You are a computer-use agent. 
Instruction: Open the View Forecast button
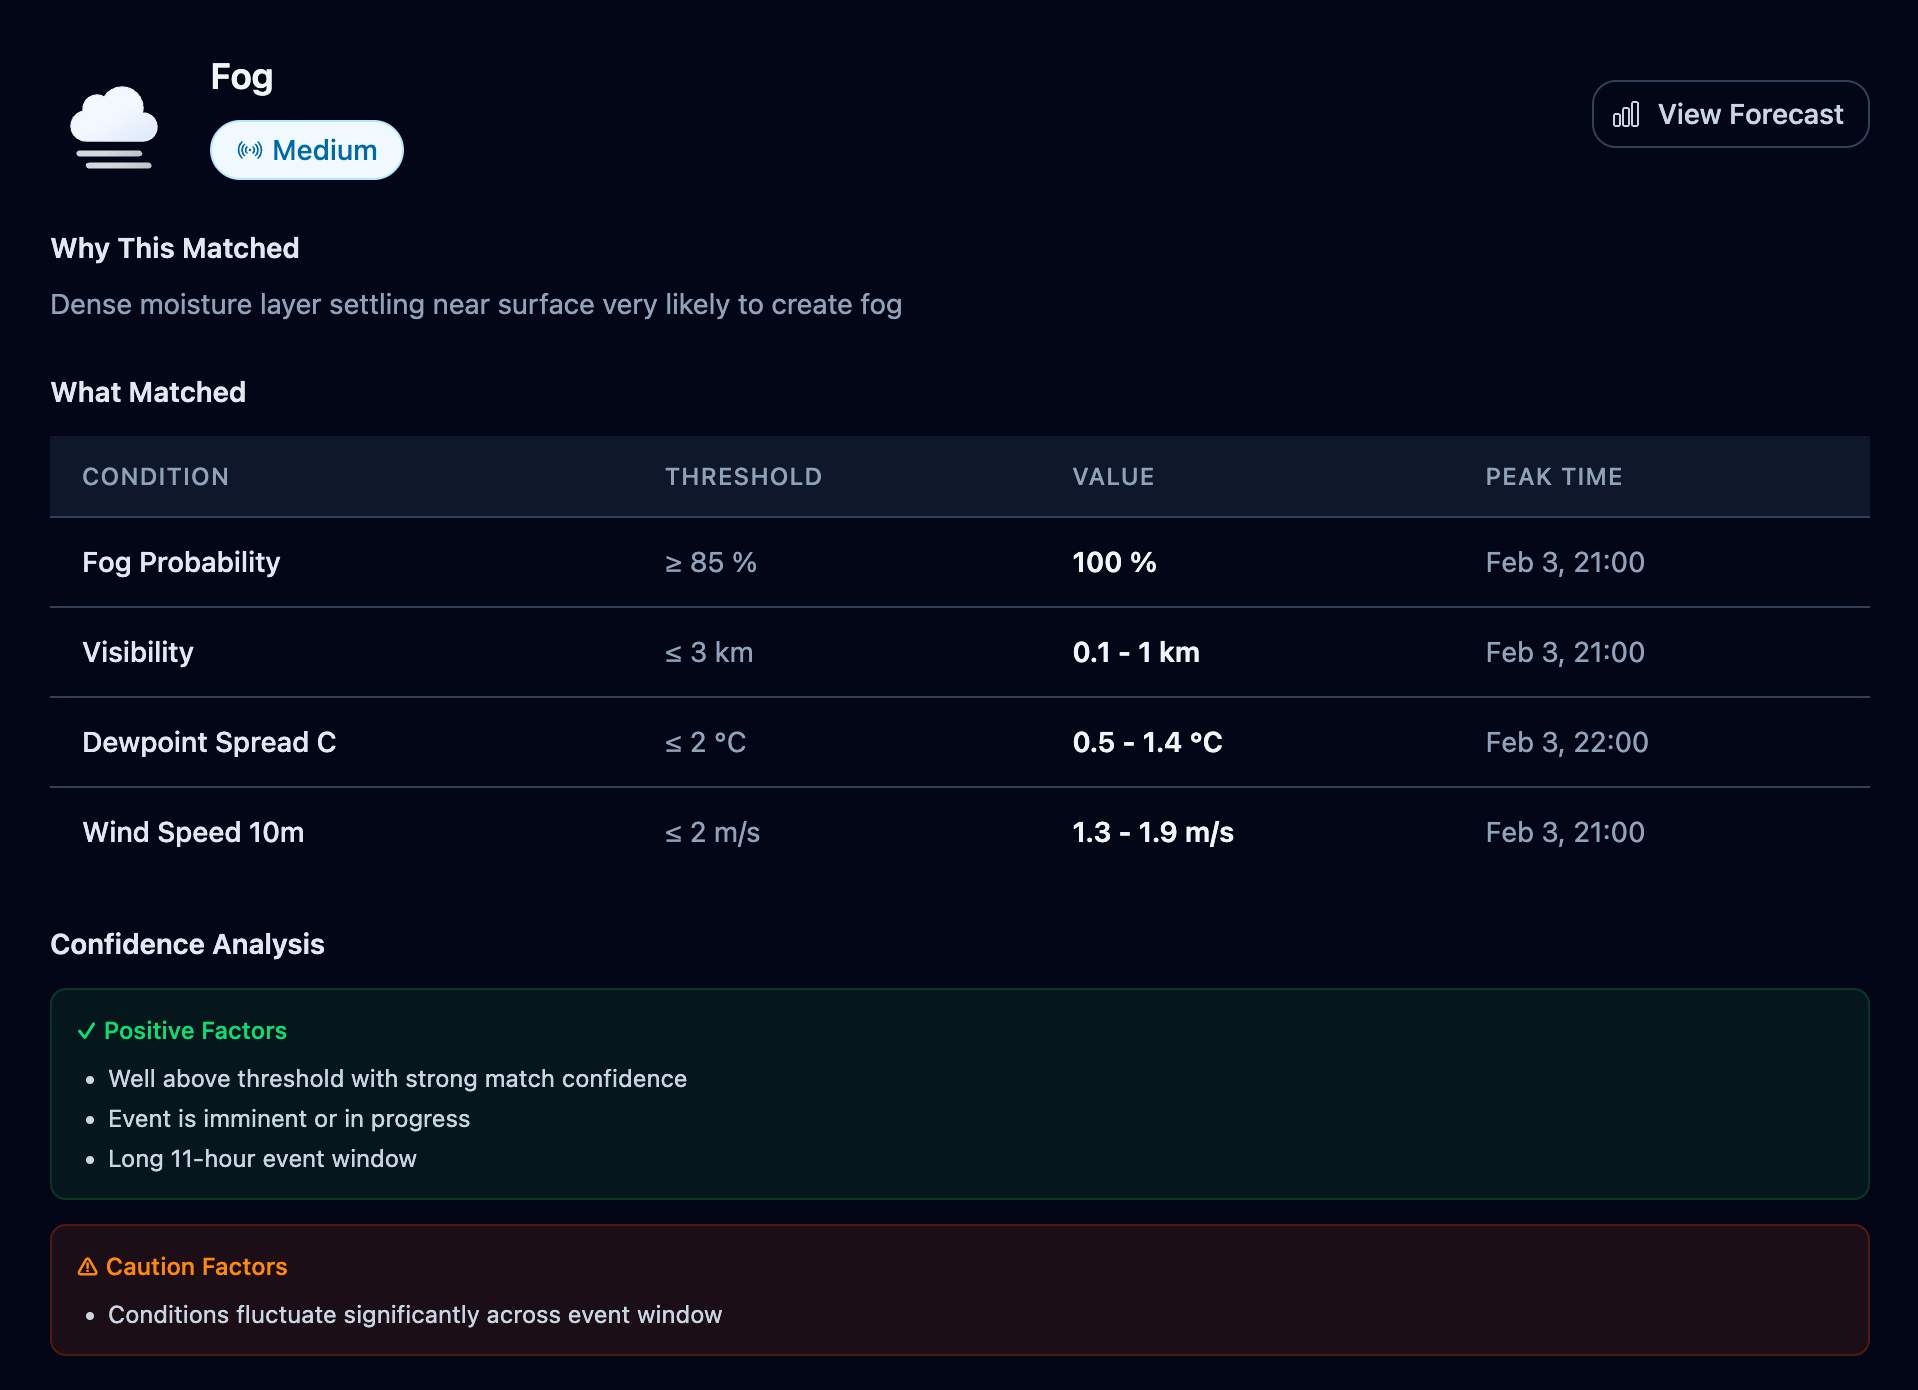tap(1730, 114)
